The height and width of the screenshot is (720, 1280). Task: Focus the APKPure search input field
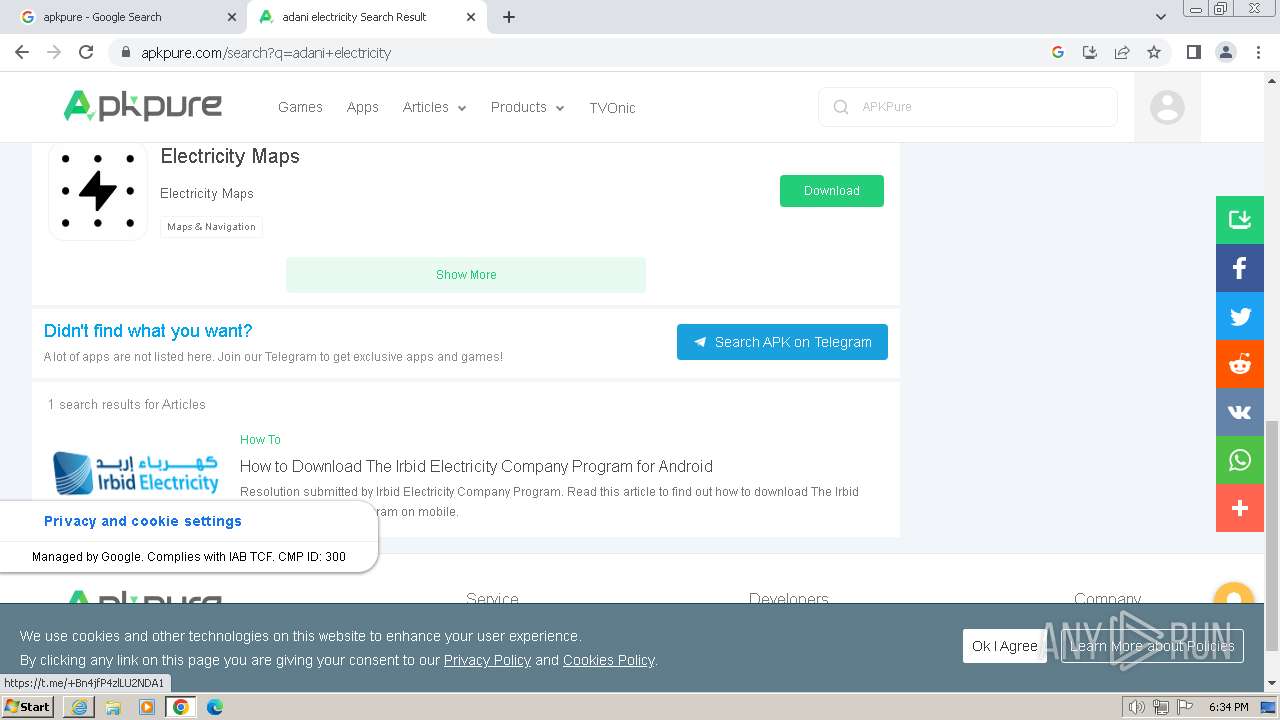pyautogui.click(x=968, y=107)
